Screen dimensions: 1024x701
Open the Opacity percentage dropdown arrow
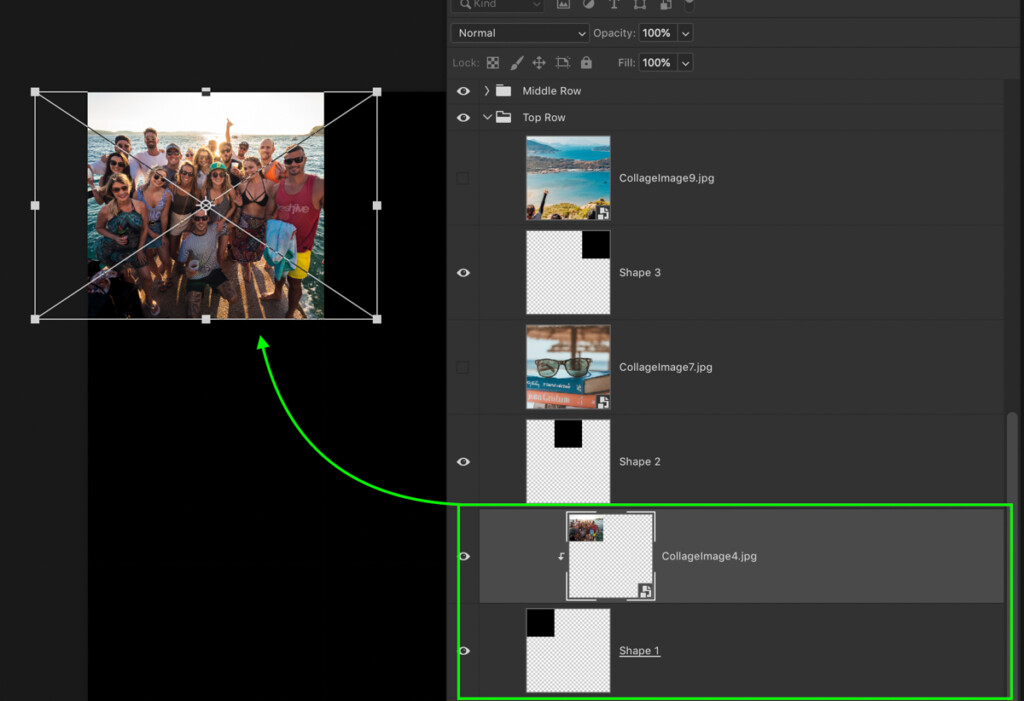tap(685, 33)
